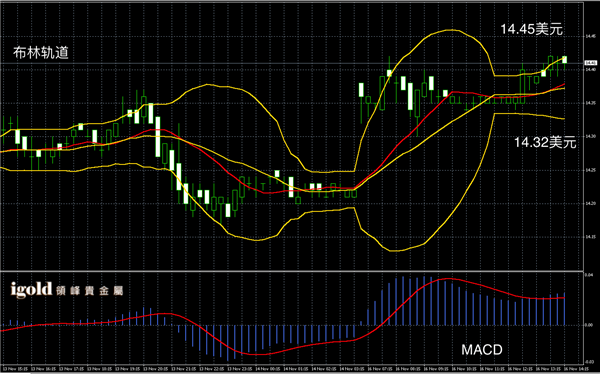Screen dimensions: 600x374
Task: Click the 14.45美元 resistance annotation
Action: (532, 29)
